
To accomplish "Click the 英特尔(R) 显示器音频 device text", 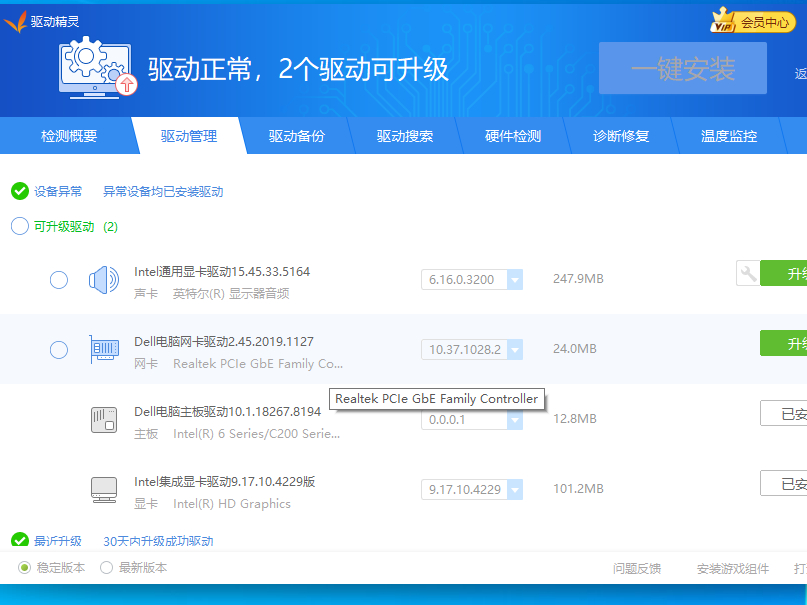I will (231, 294).
